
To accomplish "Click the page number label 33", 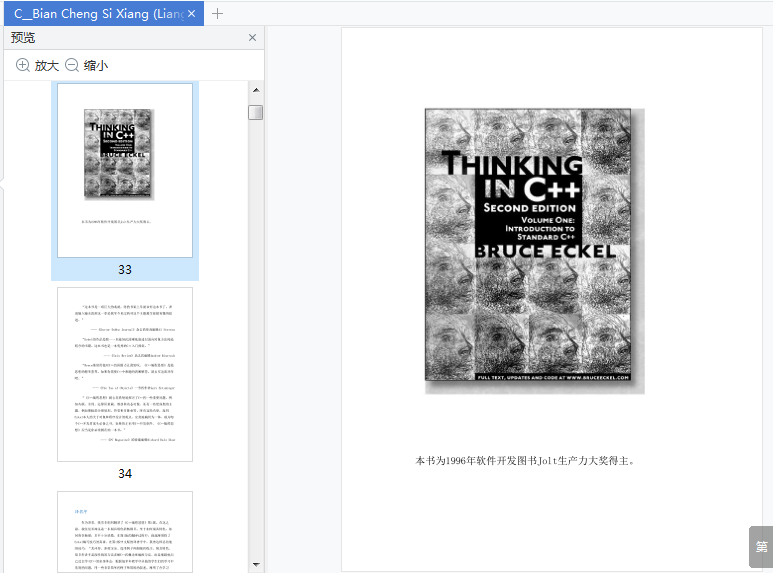I will pyautogui.click(x=125, y=270).
